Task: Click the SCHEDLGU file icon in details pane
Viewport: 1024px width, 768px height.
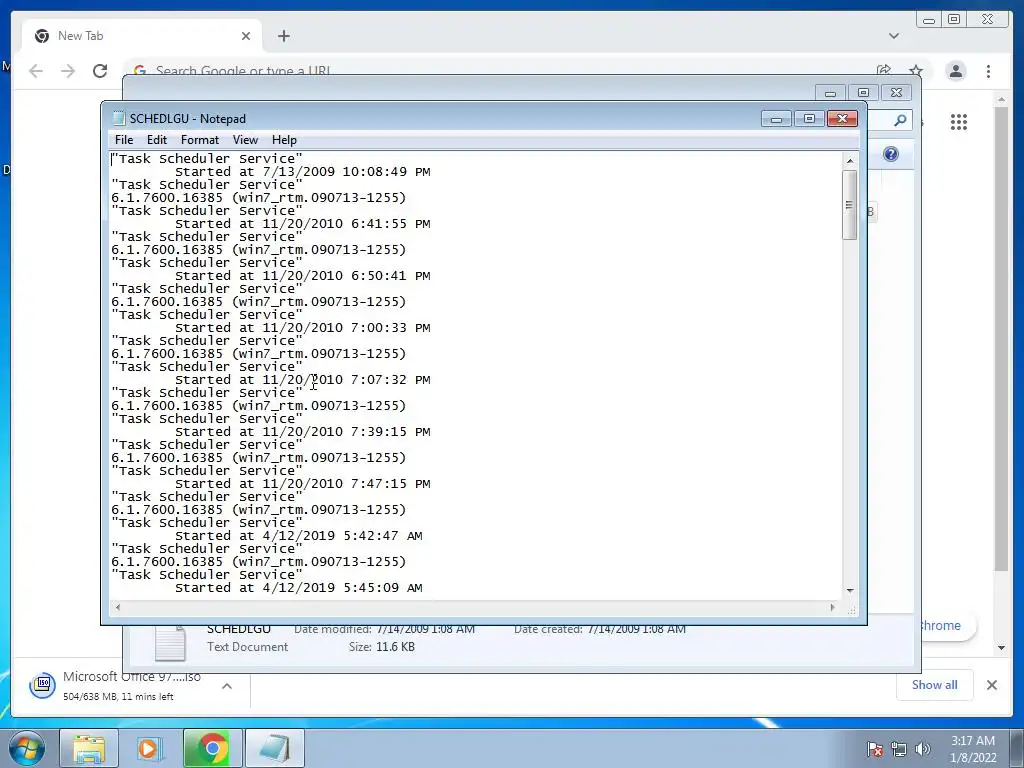Action: (170, 643)
